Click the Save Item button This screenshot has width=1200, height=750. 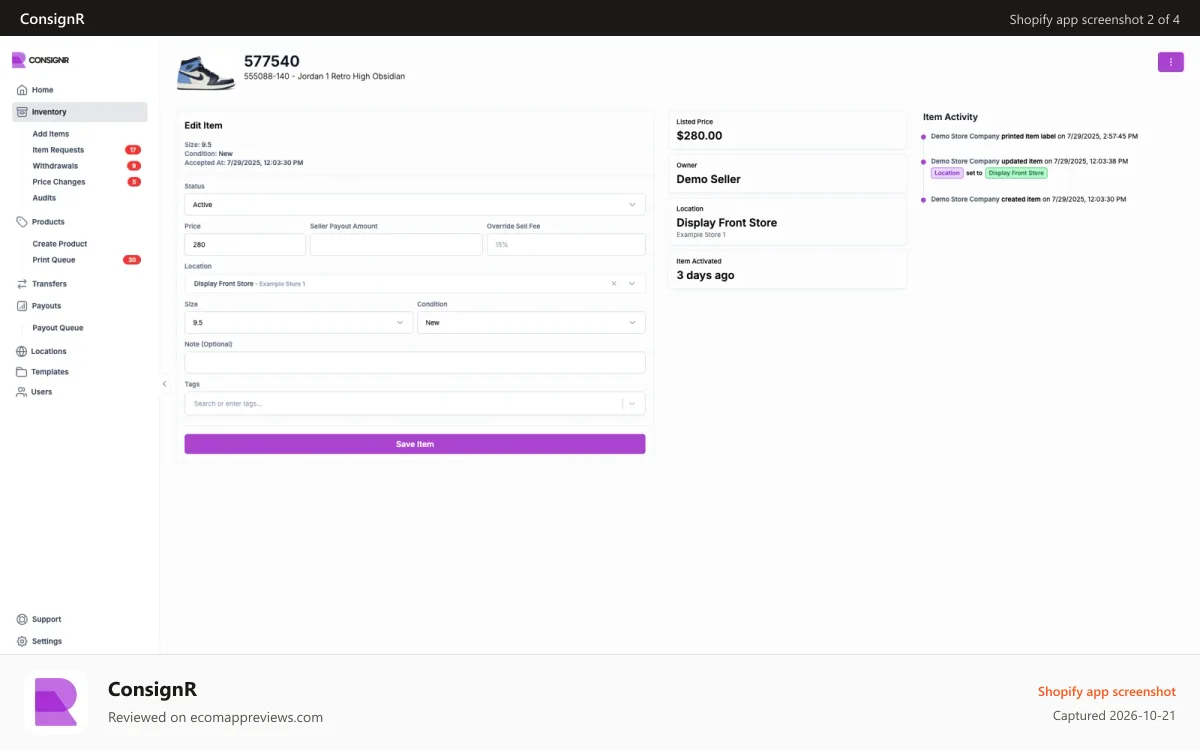coord(415,444)
